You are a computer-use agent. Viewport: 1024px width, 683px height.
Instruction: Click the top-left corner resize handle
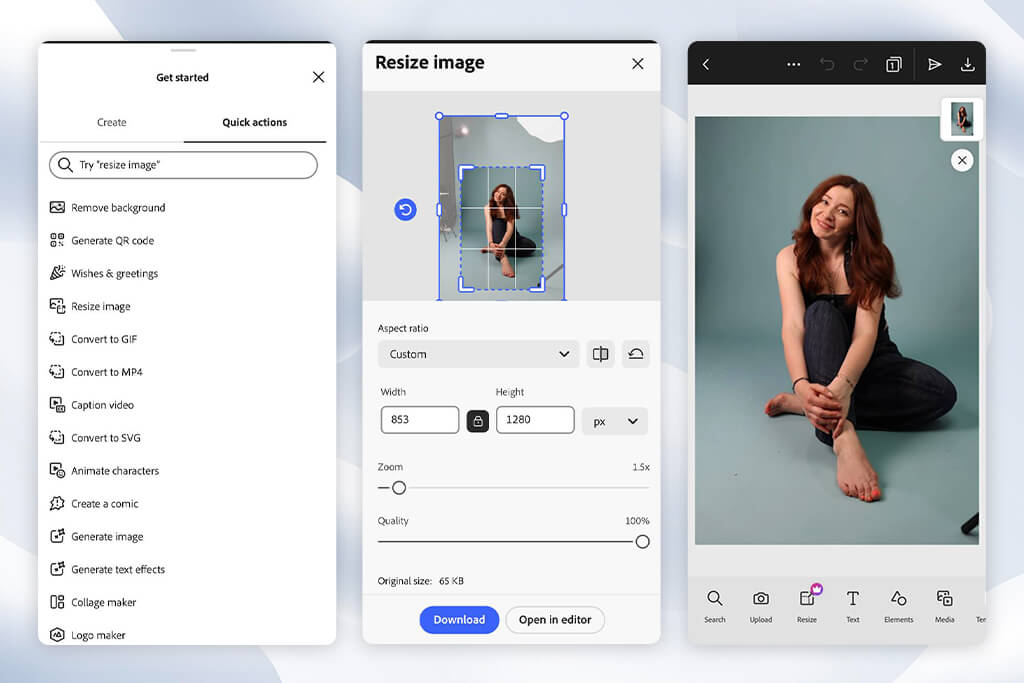(439, 116)
